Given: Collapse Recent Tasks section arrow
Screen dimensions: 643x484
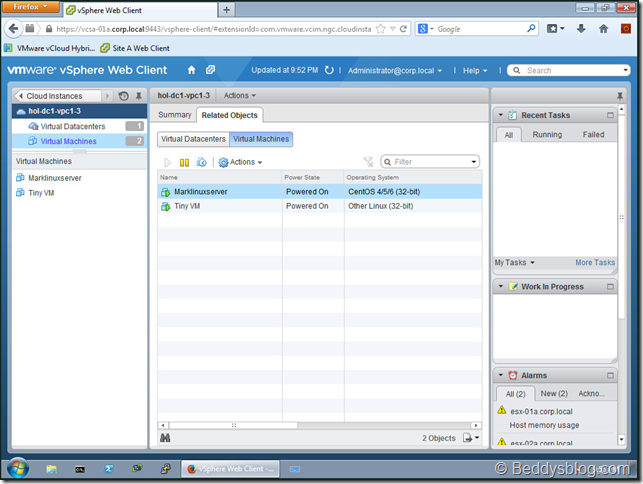Looking at the screenshot, I should click(x=500, y=115).
